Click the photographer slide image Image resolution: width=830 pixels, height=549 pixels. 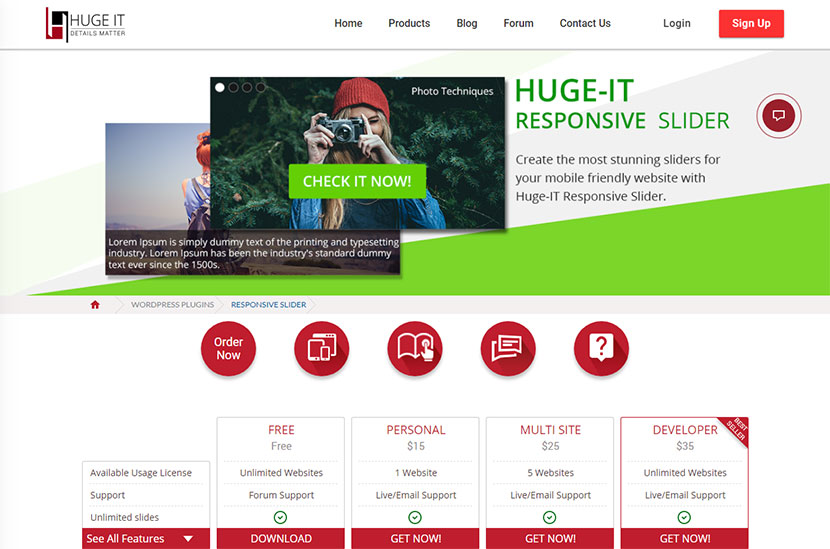pyautogui.click(x=357, y=152)
